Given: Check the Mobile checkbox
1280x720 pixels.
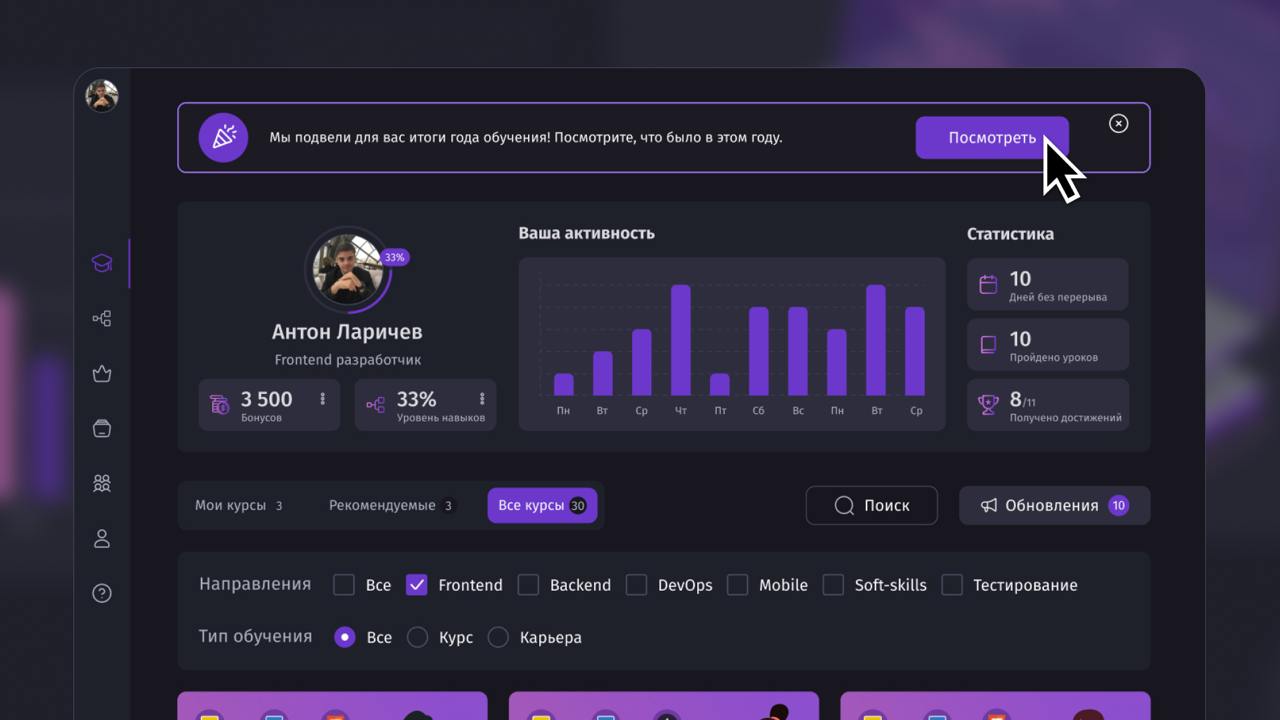Looking at the screenshot, I should click(737, 585).
